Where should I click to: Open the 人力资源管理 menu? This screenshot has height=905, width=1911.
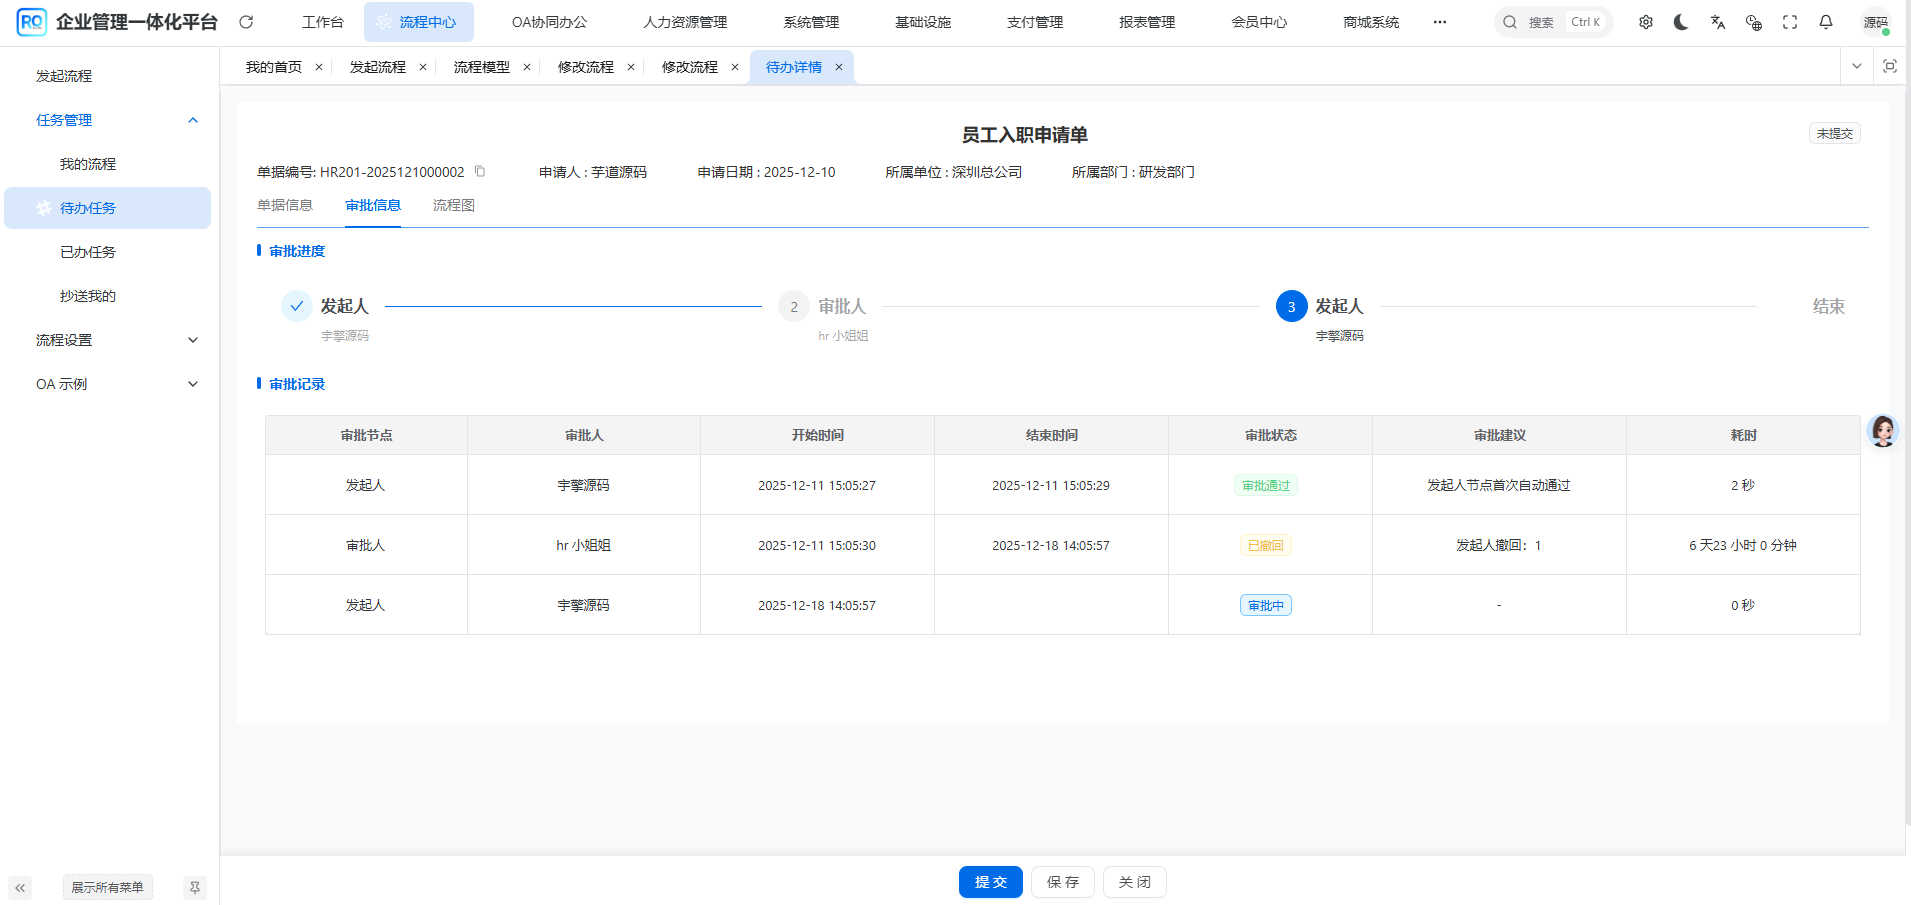pos(686,21)
